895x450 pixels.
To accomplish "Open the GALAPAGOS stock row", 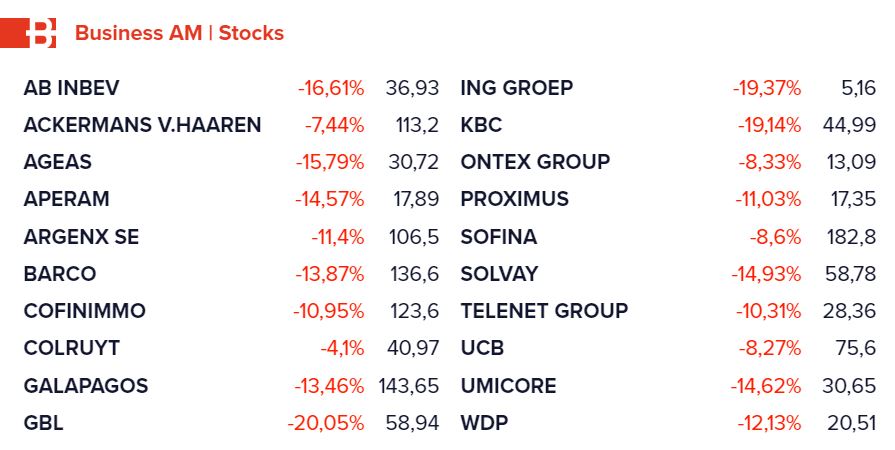I will (x=85, y=386).
